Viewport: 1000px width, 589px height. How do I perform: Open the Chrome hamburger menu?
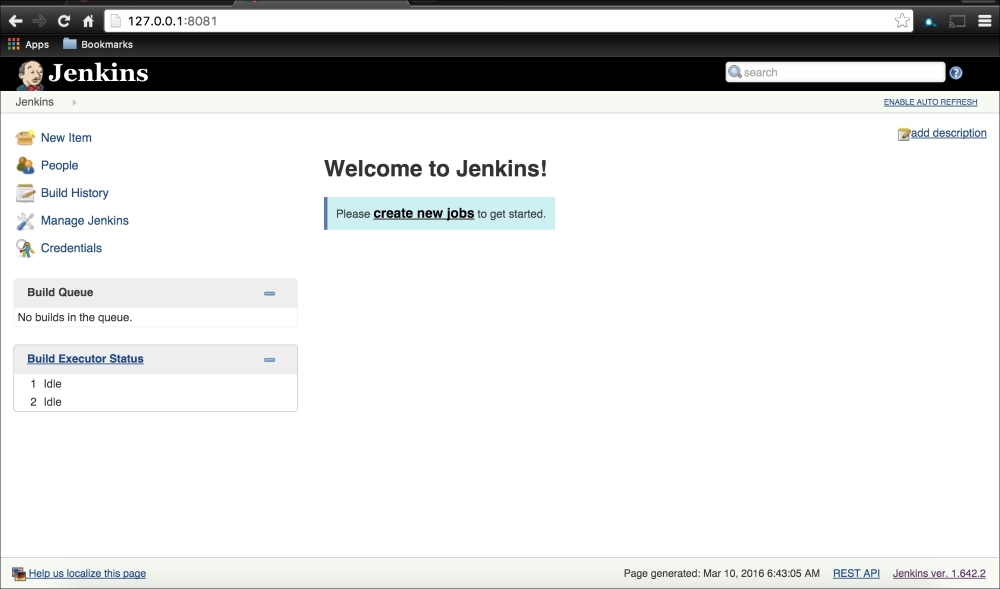click(x=984, y=21)
